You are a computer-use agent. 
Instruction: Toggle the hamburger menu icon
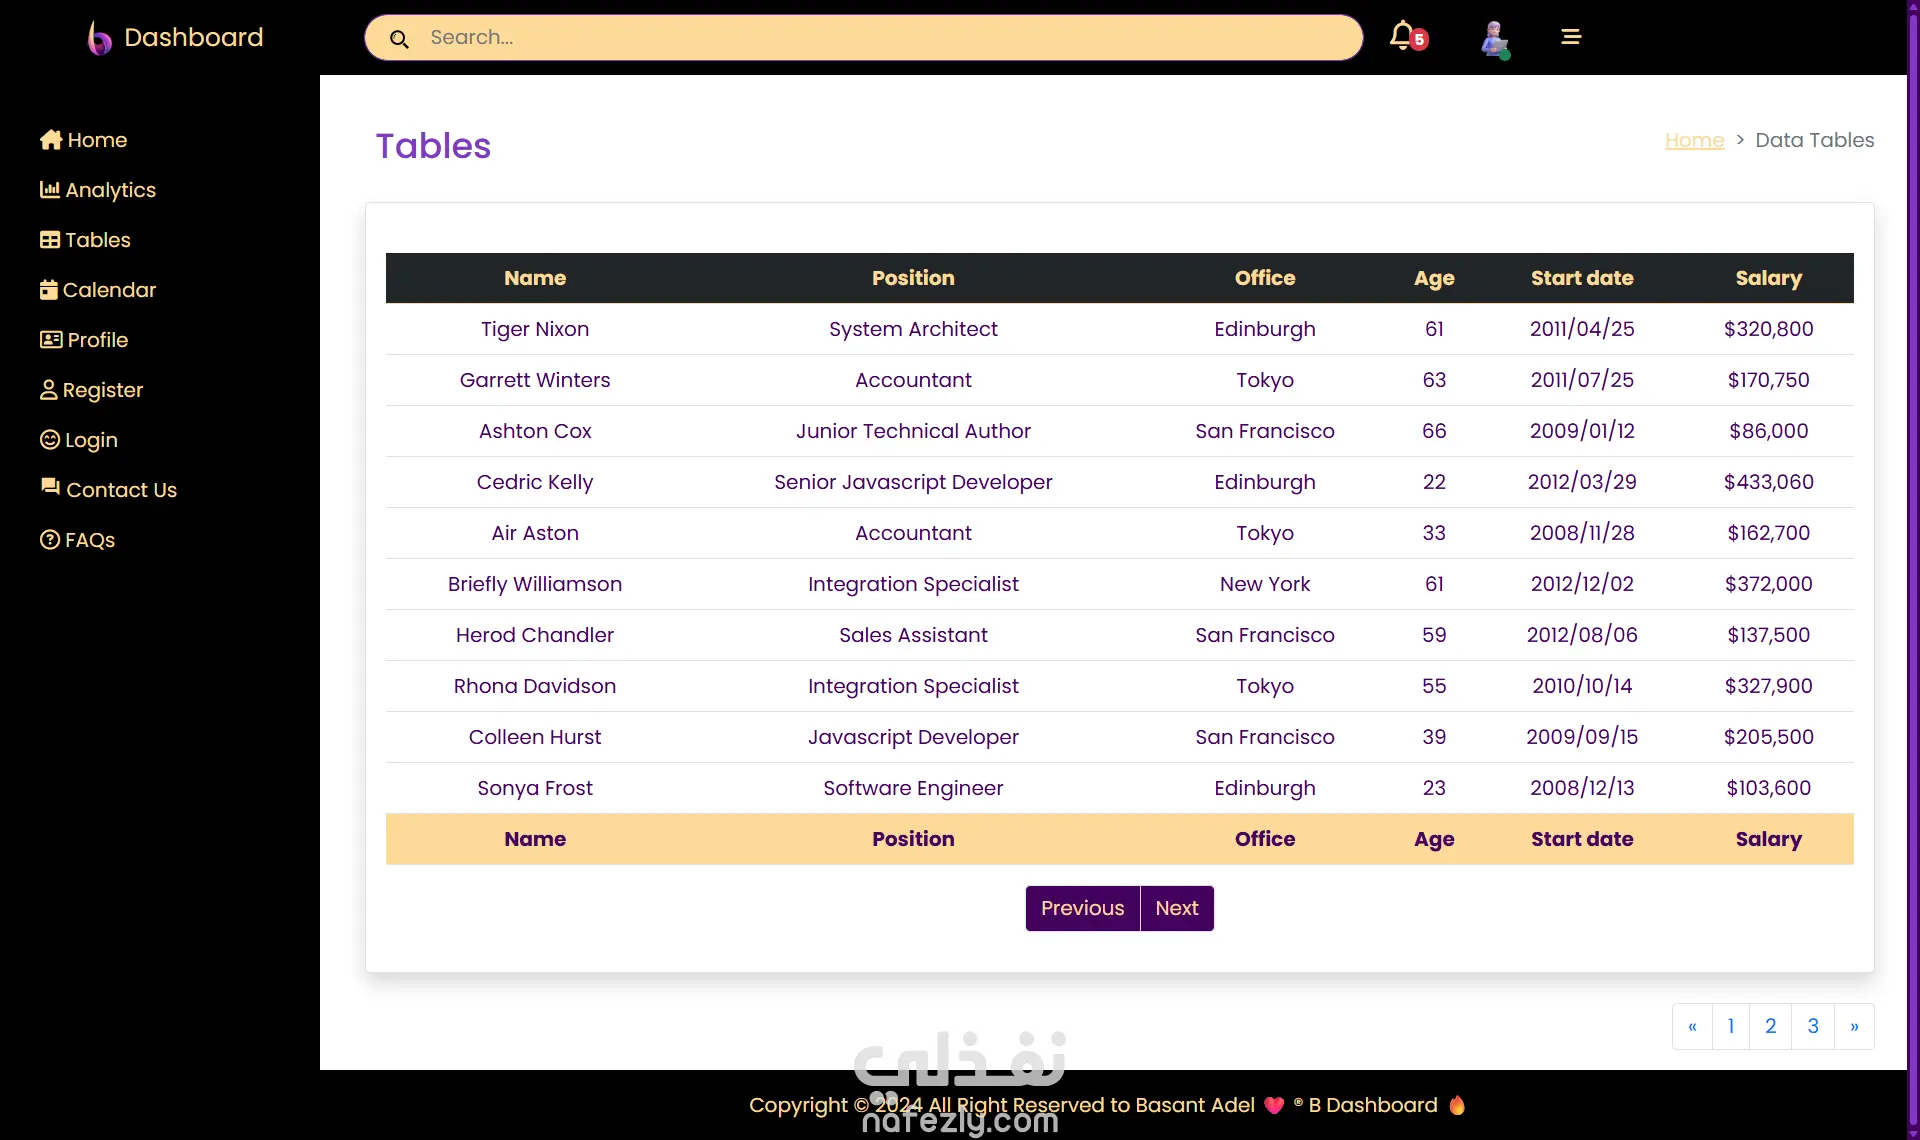click(x=1571, y=37)
